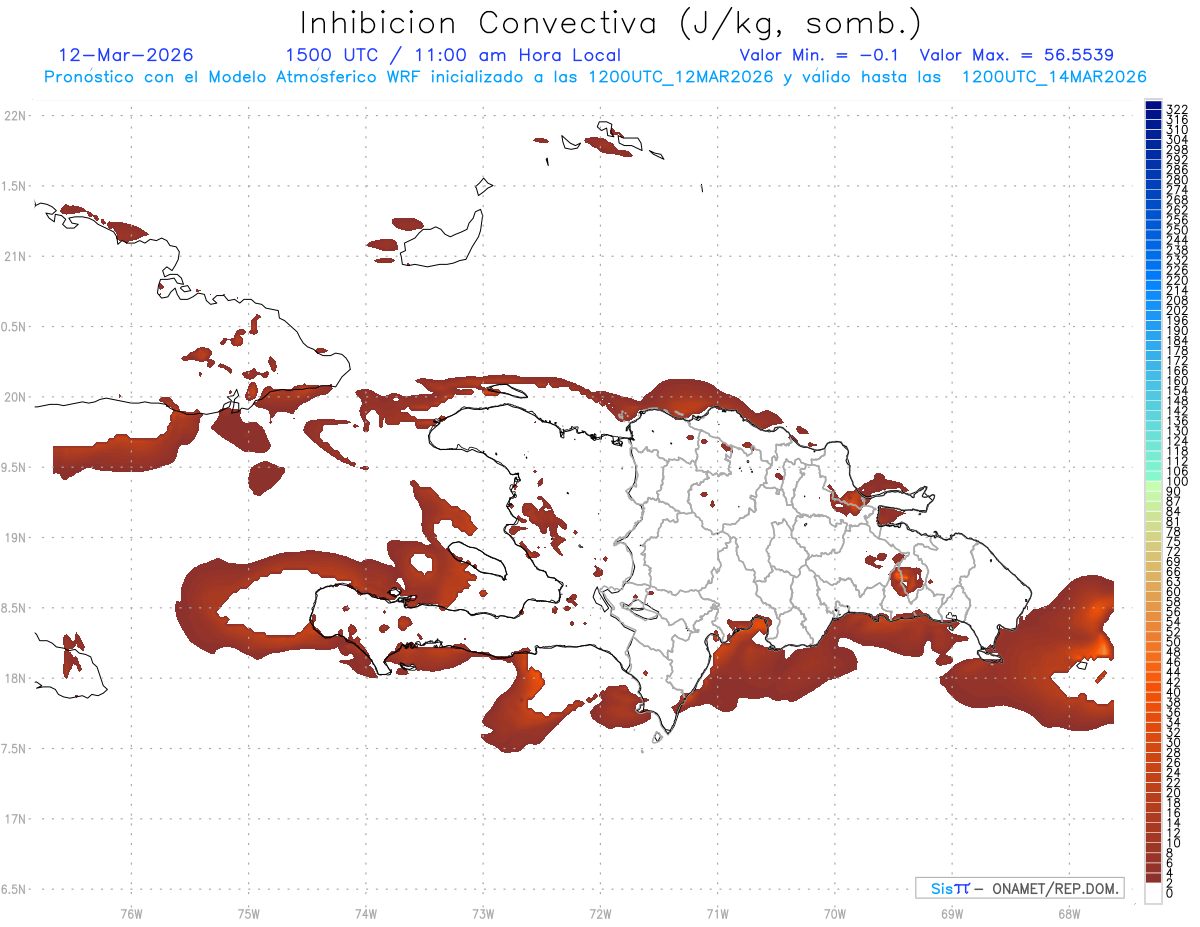Click the '19N' latitude label
Viewport: 1200px width, 927px height.
coord(17,538)
